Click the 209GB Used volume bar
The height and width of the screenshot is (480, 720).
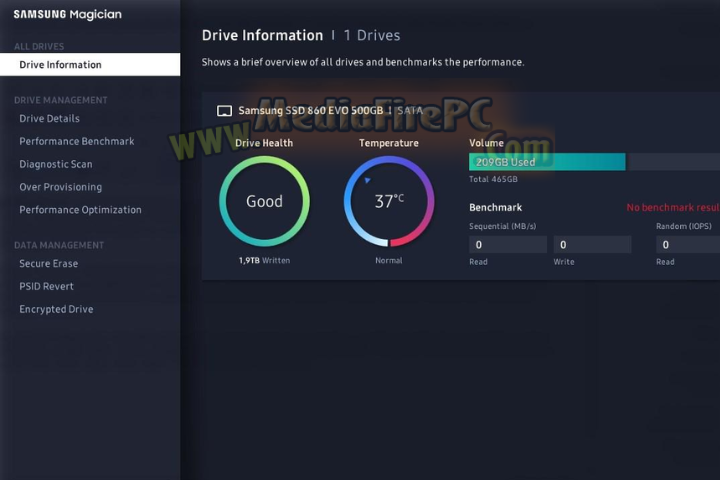coord(547,162)
